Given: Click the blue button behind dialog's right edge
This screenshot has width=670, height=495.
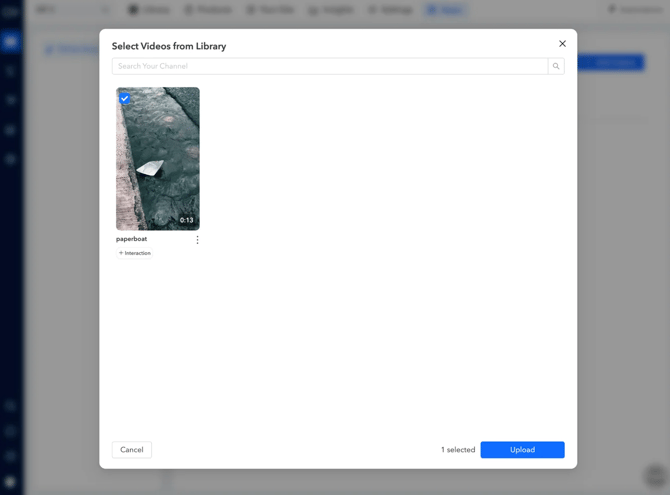Looking at the screenshot, I should 610,62.
